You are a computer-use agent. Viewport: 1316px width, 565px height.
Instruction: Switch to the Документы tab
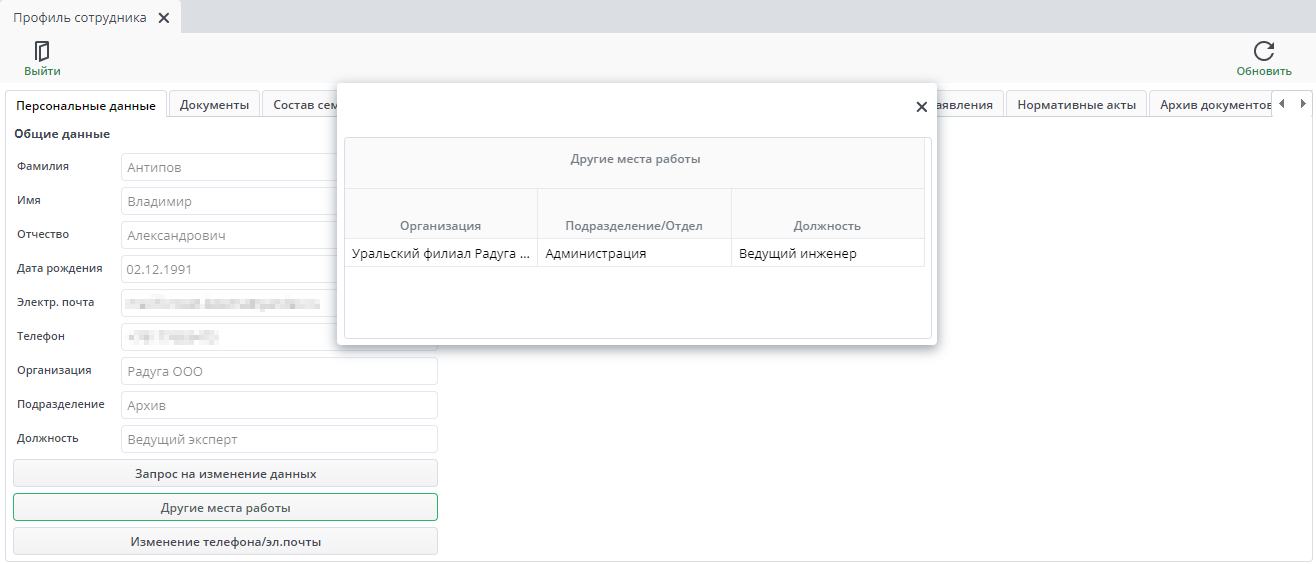tap(214, 105)
